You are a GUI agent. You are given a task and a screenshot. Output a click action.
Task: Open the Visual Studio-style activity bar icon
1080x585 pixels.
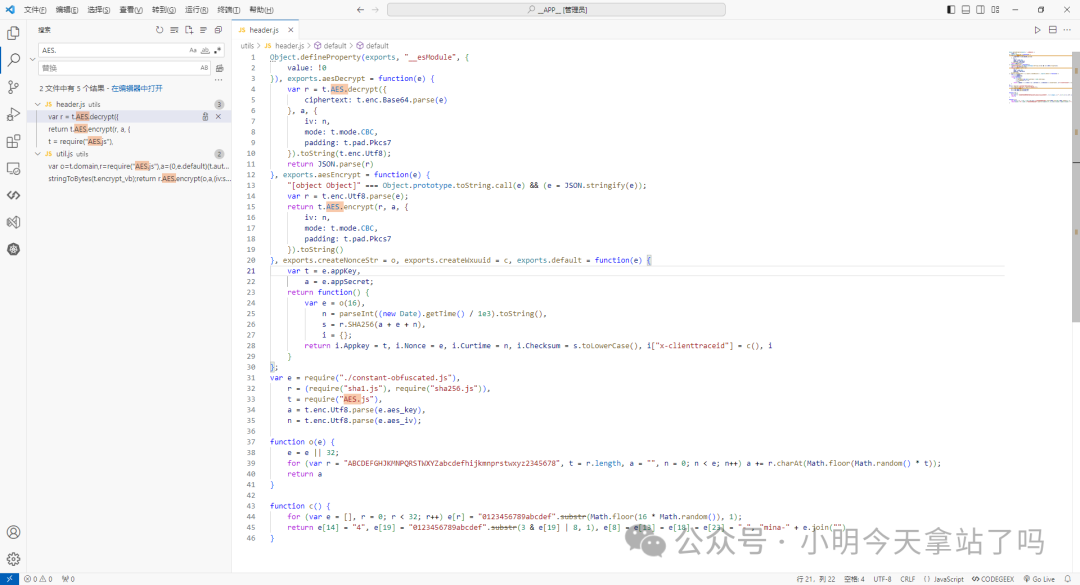[13, 222]
